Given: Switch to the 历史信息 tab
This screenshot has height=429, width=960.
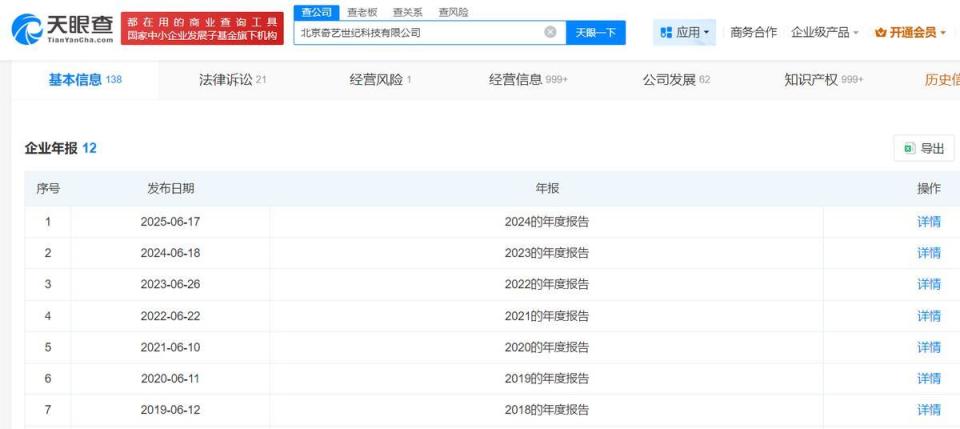Looking at the screenshot, I should point(942,80).
